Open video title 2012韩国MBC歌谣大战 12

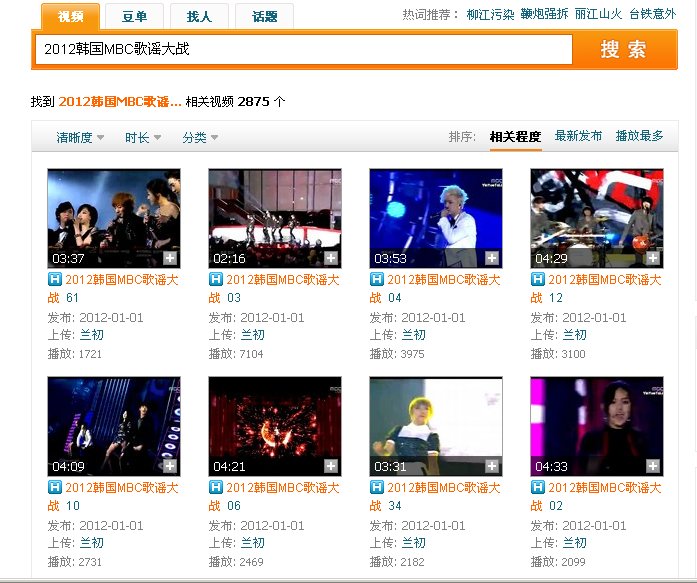tap(596, 288)
